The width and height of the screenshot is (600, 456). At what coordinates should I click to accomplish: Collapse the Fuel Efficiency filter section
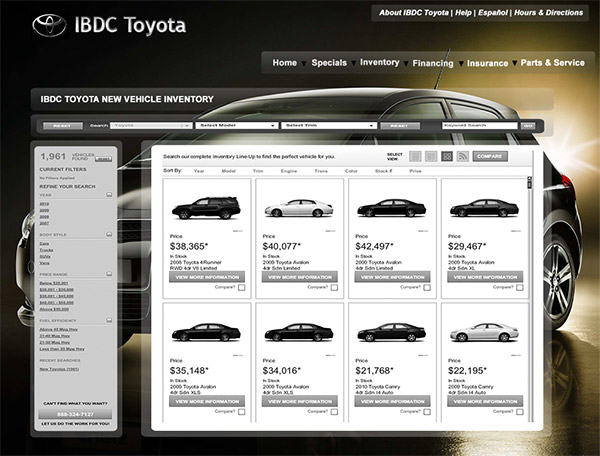109,320
